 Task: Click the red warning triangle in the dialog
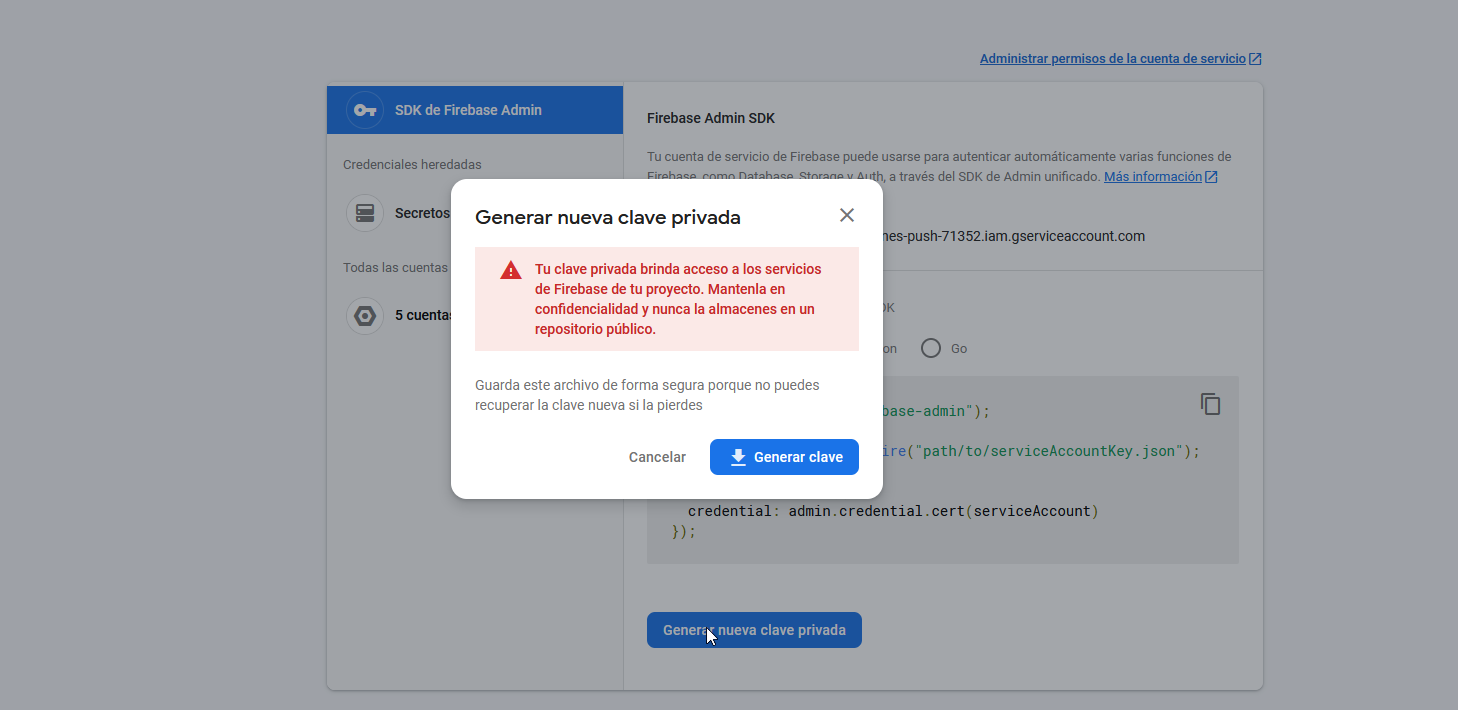511,269
